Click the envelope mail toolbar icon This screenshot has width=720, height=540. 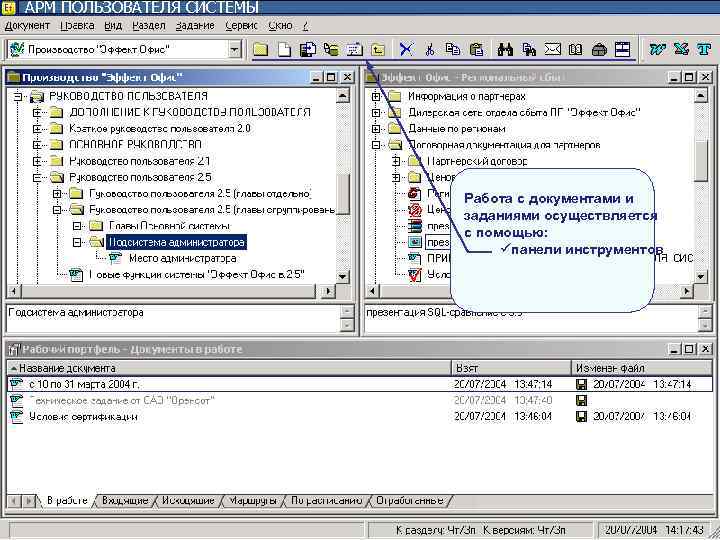coord(552,49)
